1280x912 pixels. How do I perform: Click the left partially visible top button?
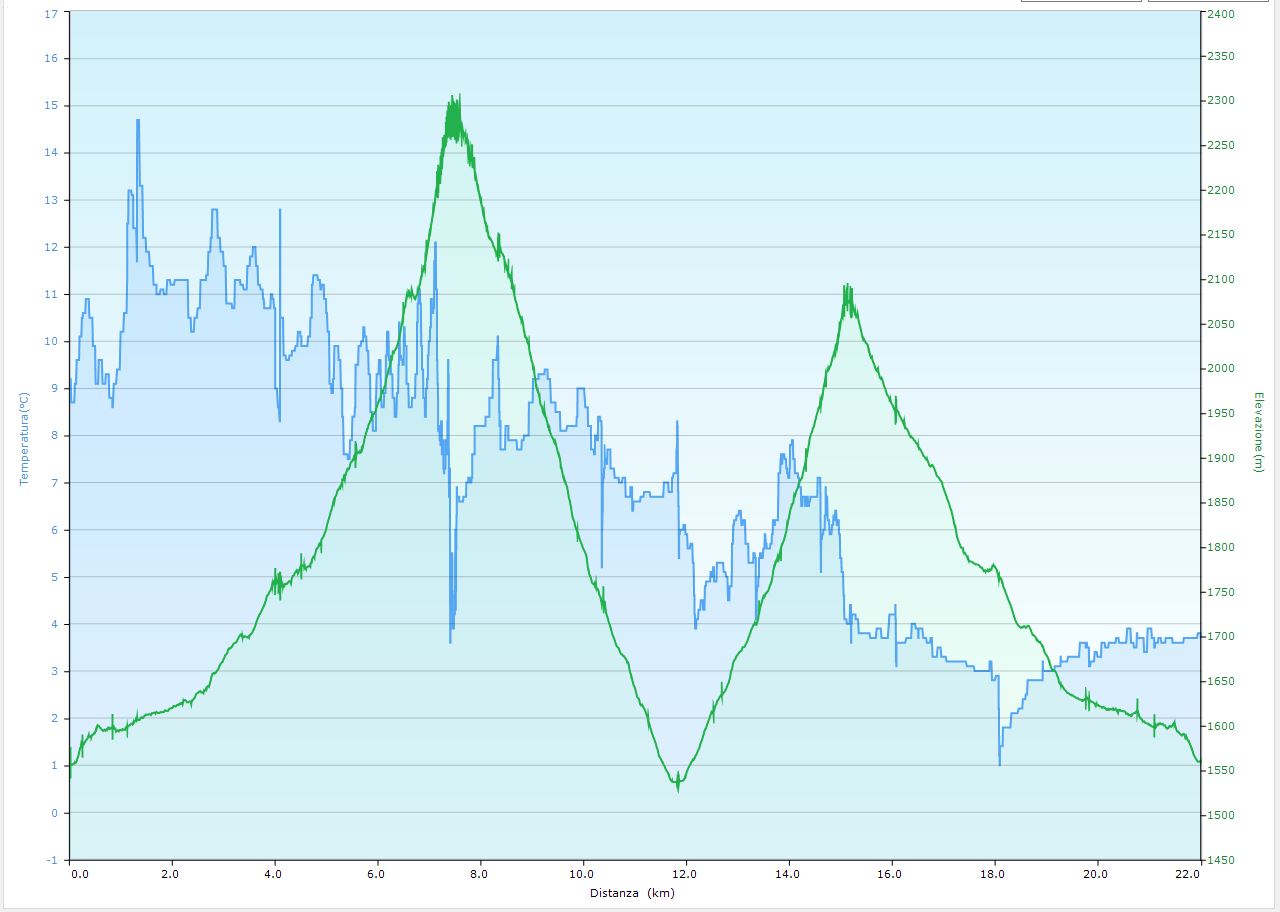tap(1081, 1)
